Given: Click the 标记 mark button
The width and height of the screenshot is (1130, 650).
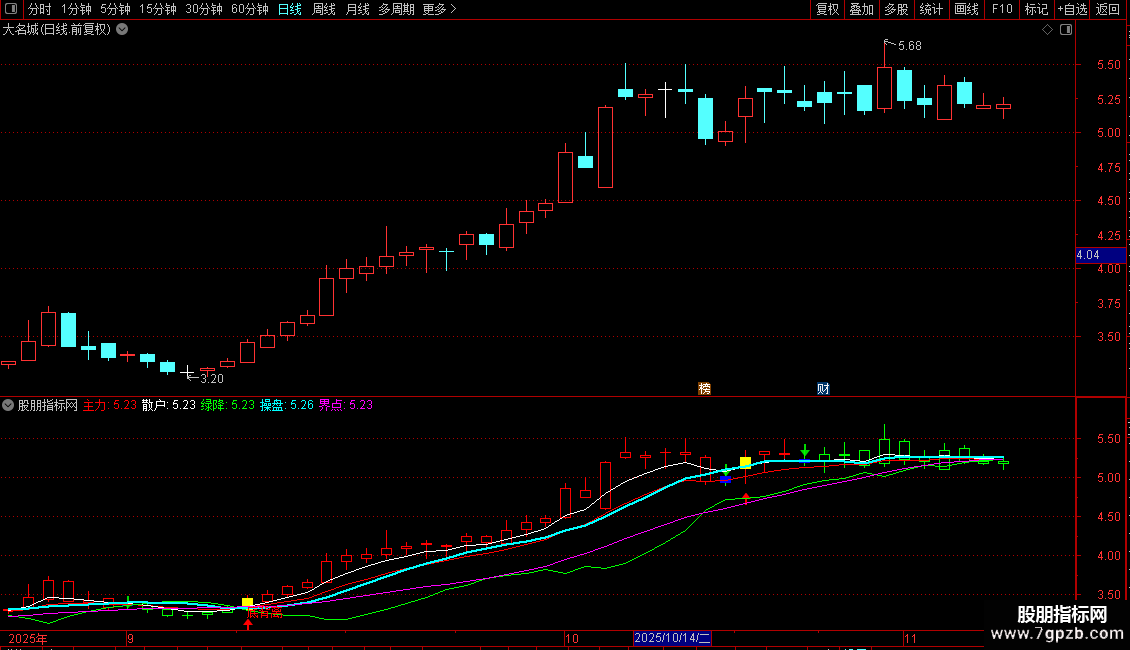Looking at the screenshot, I should (x=1036, y=9).
